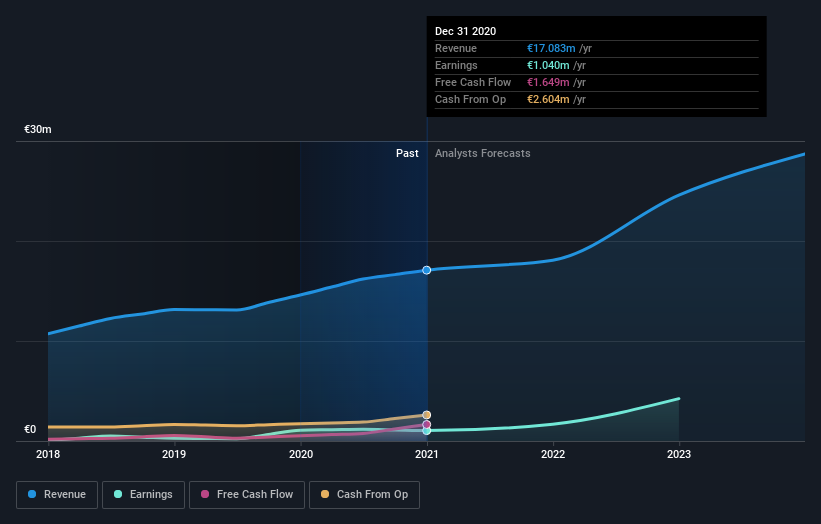Click the Earnings row label in tooltip

[457, 65]
